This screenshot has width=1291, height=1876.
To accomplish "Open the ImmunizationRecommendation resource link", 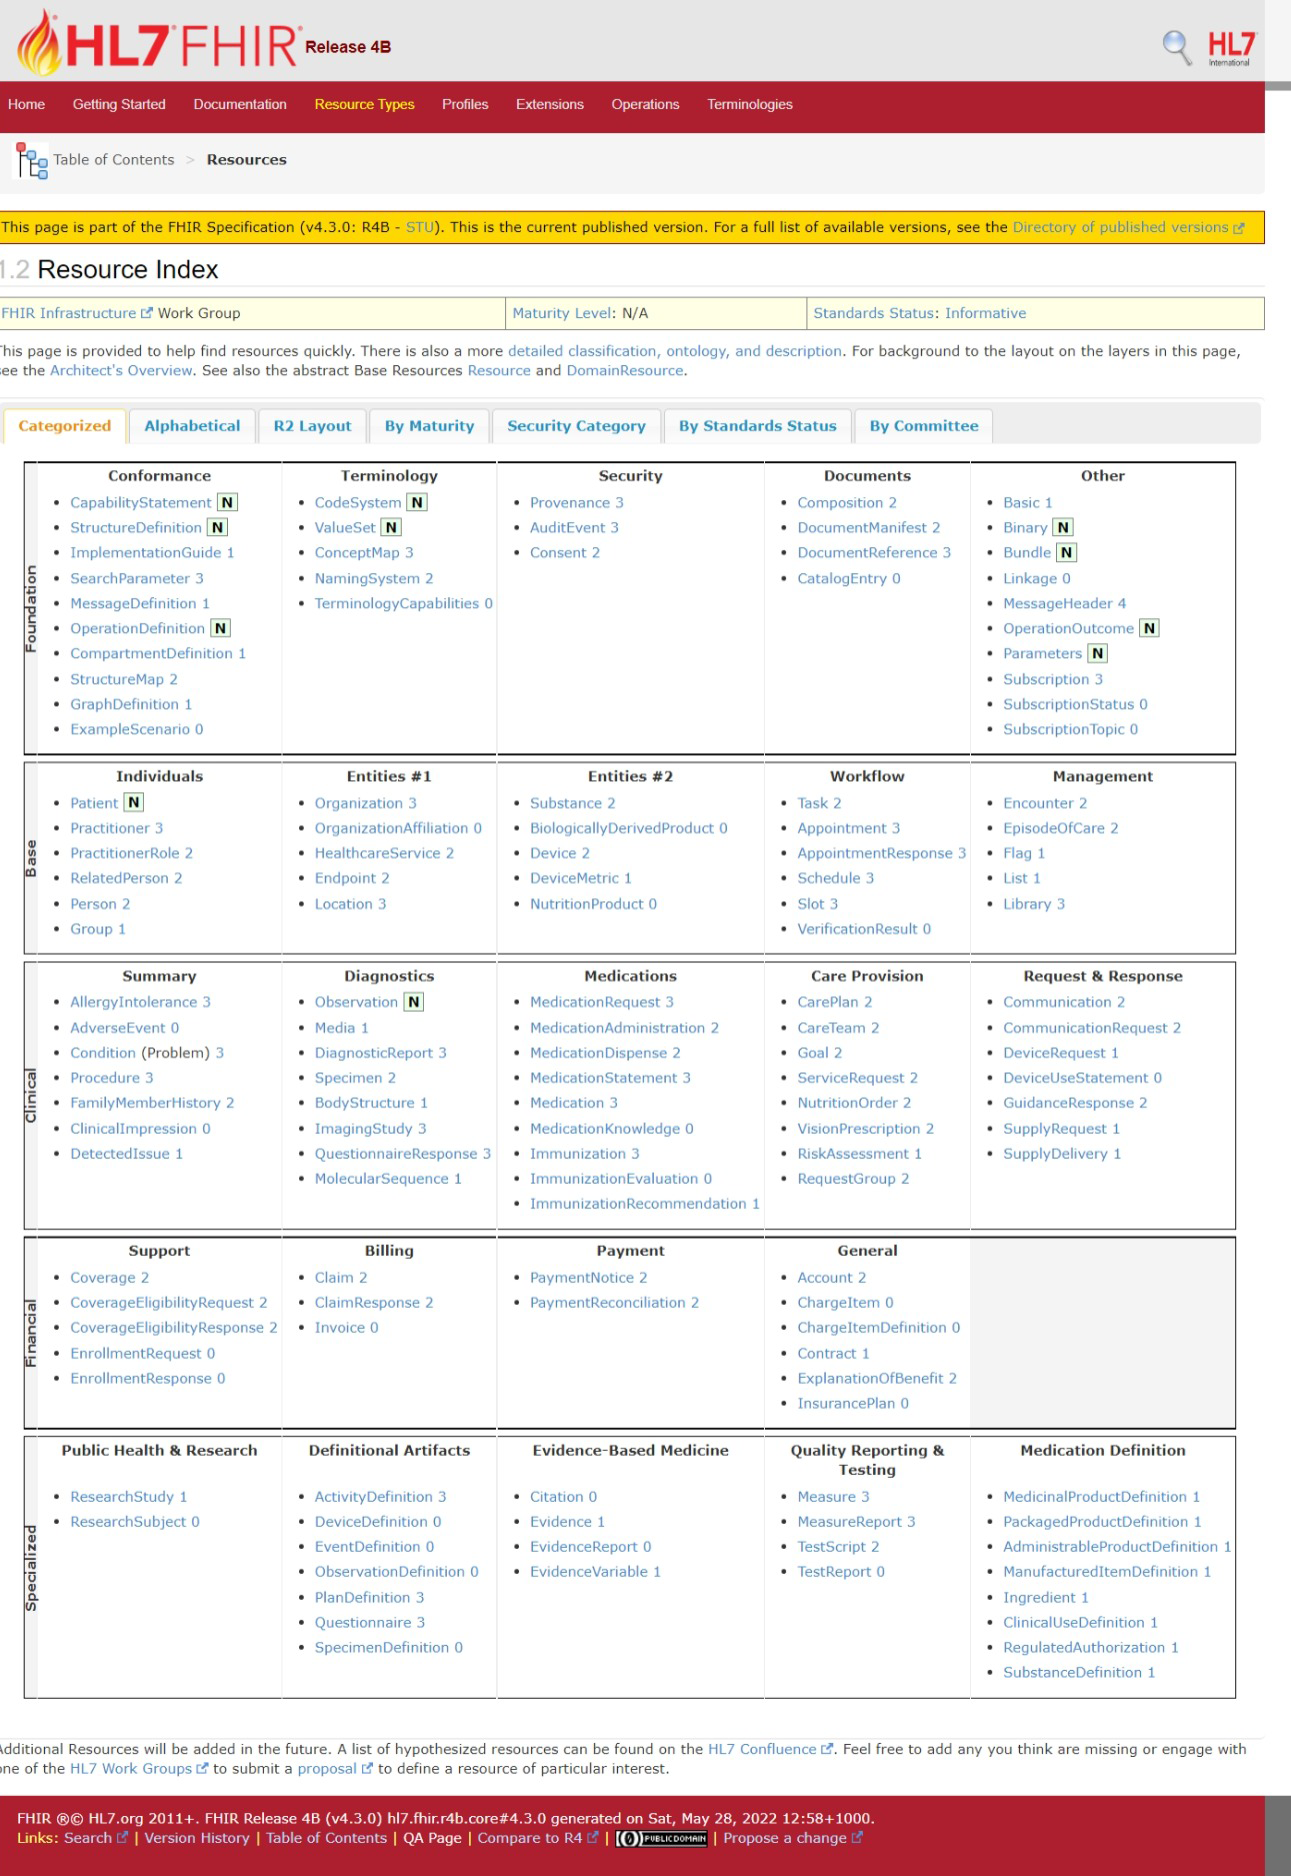I will (x=638, y=1204).
